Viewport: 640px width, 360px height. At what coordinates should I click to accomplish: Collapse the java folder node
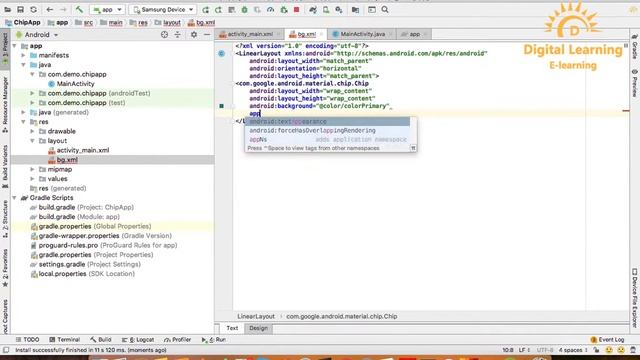[x=24, y=64]
